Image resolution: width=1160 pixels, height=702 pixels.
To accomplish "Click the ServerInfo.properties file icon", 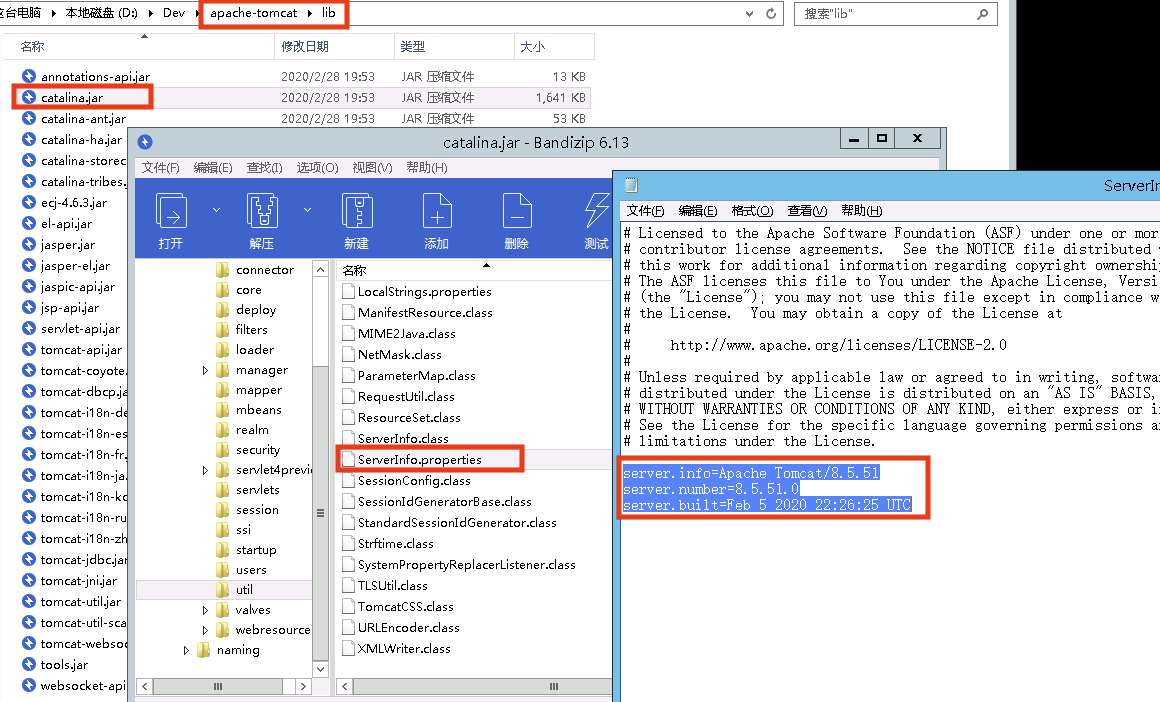I will point(348,459).
